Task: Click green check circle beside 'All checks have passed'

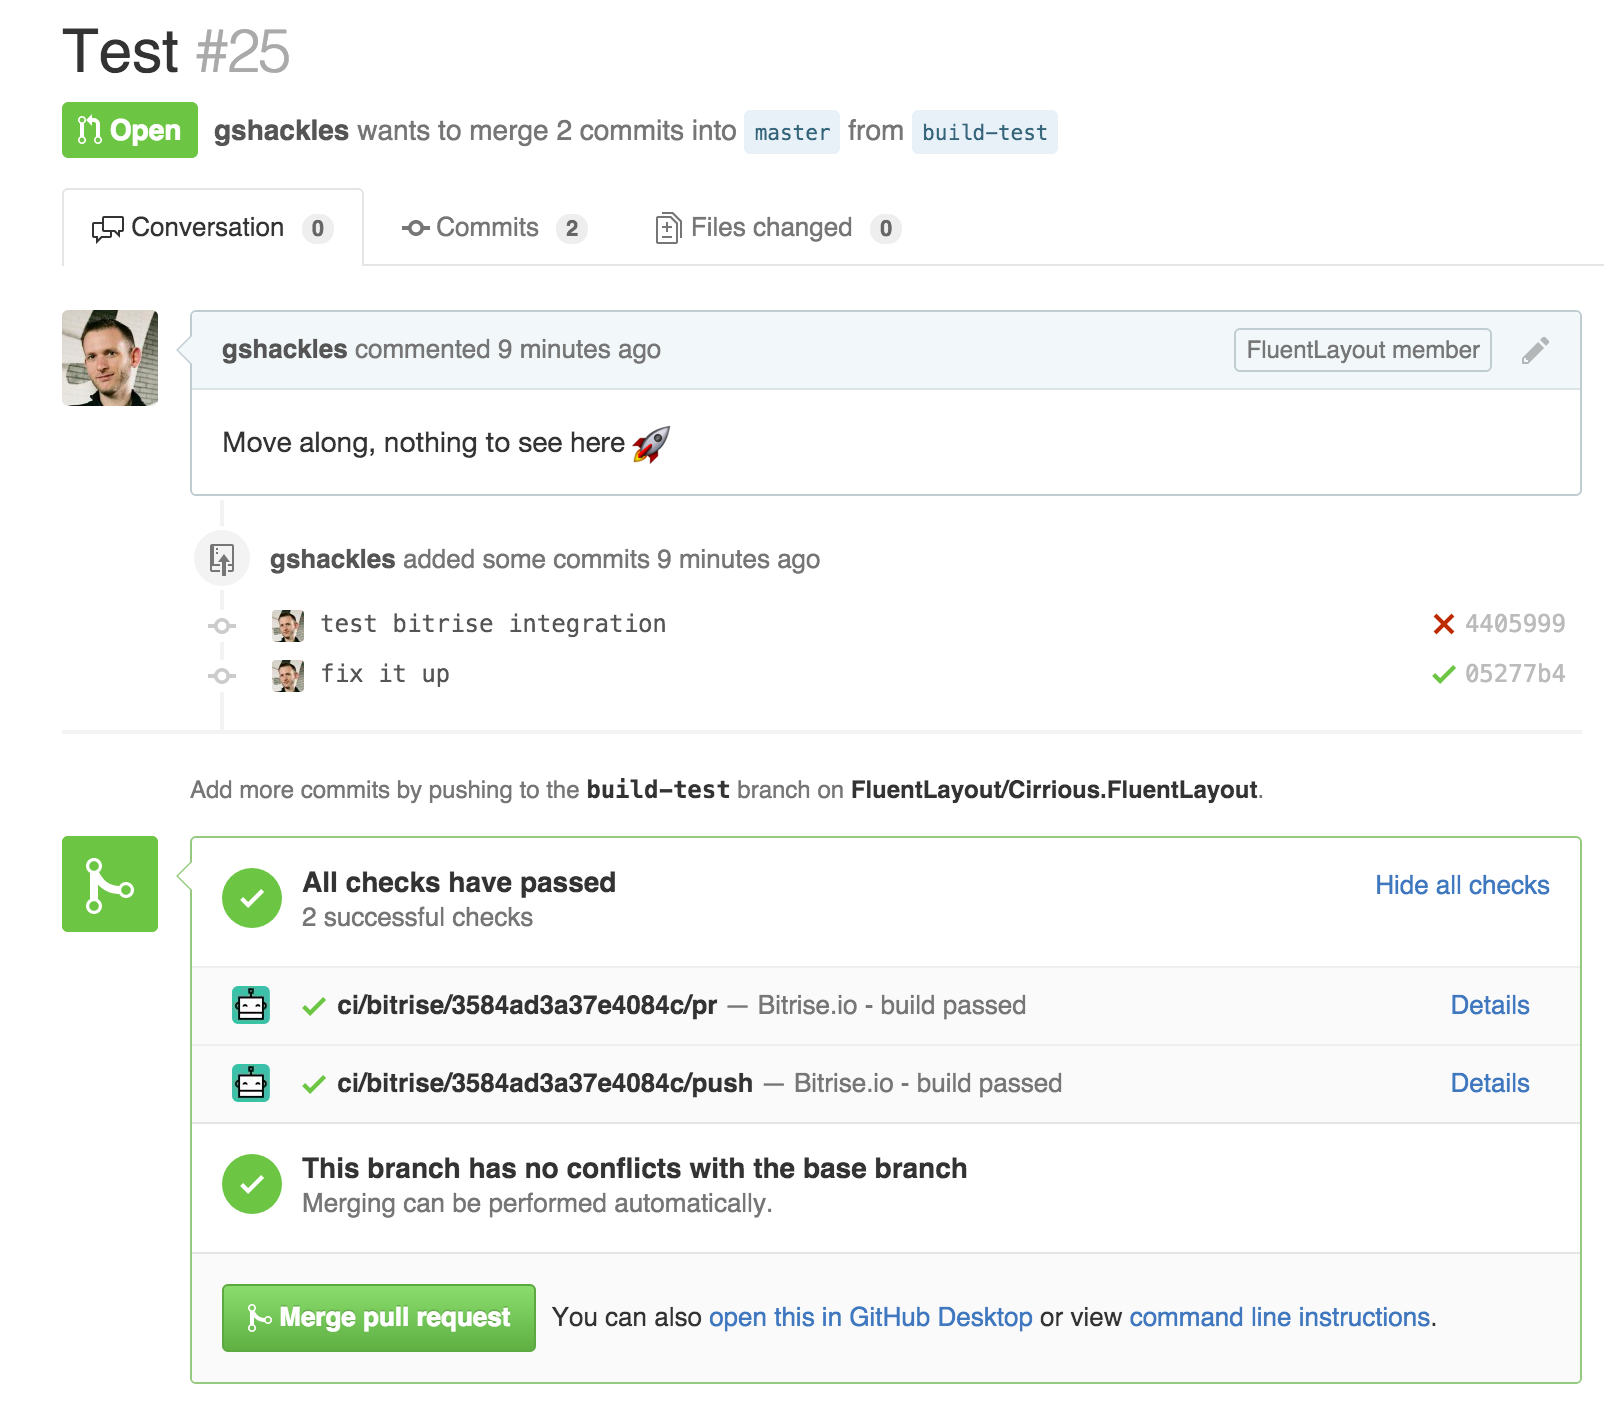Action: pyautogui.click(x=252, y=898)
